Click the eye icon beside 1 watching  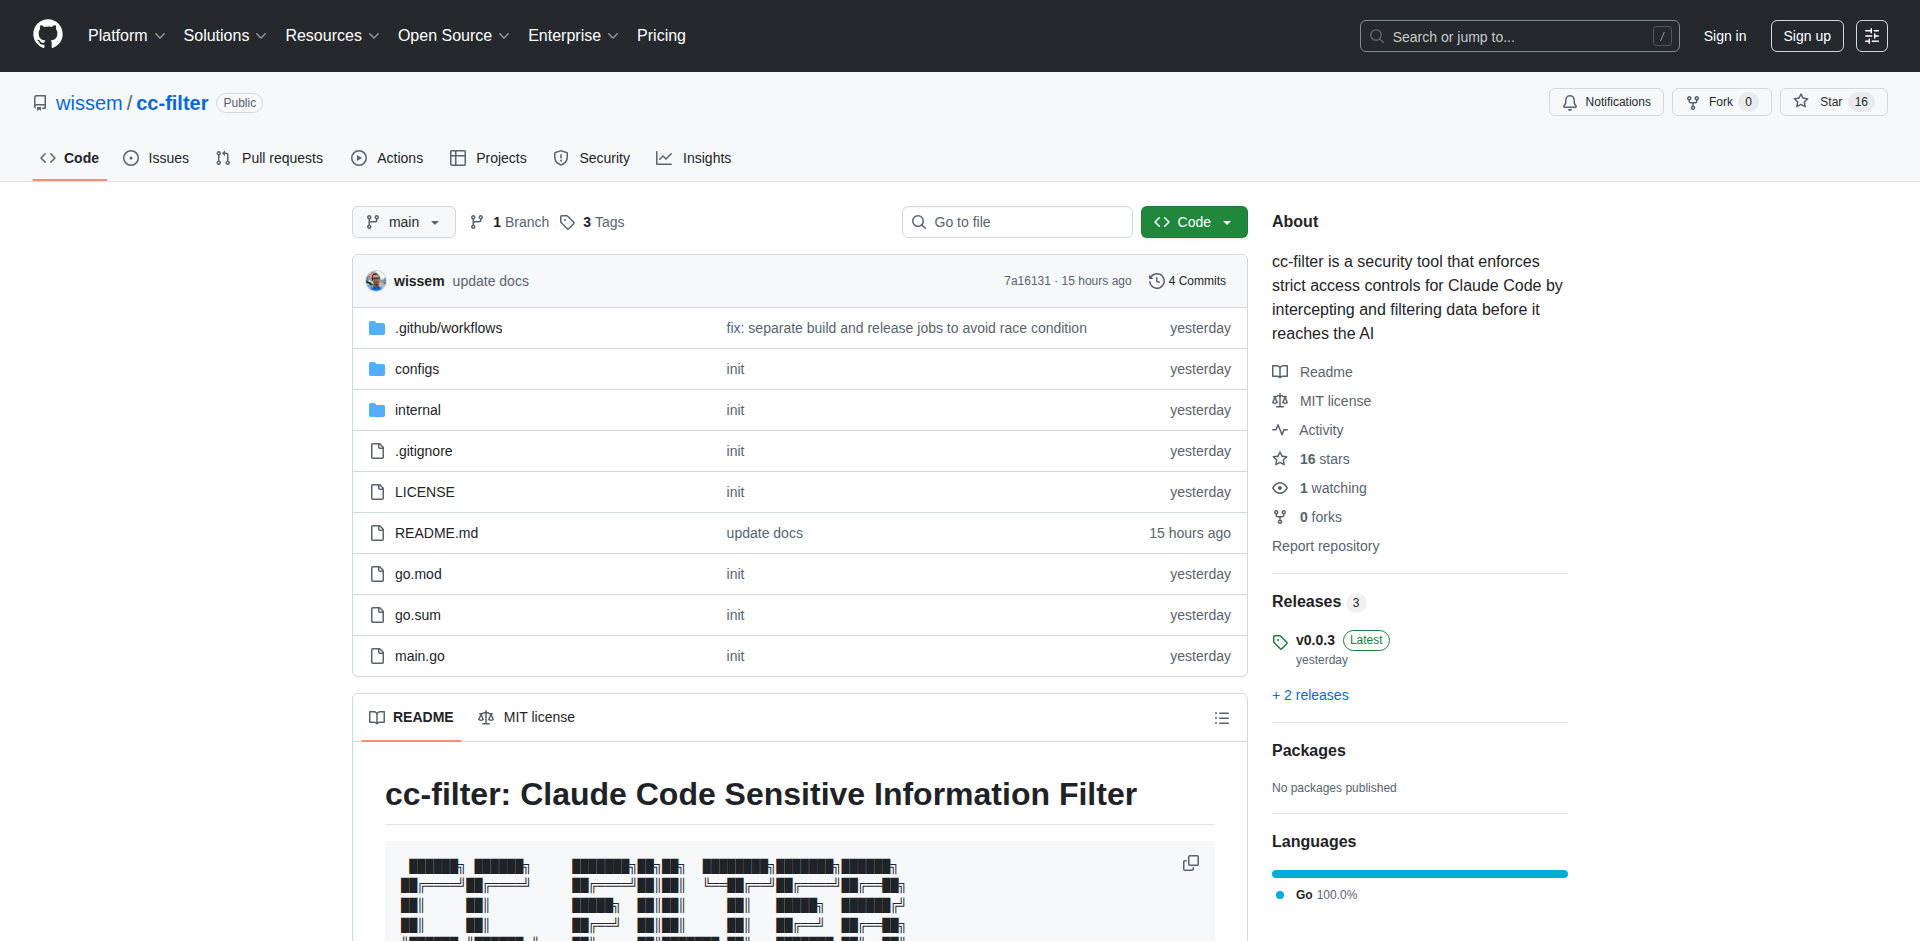[1280, 488]
